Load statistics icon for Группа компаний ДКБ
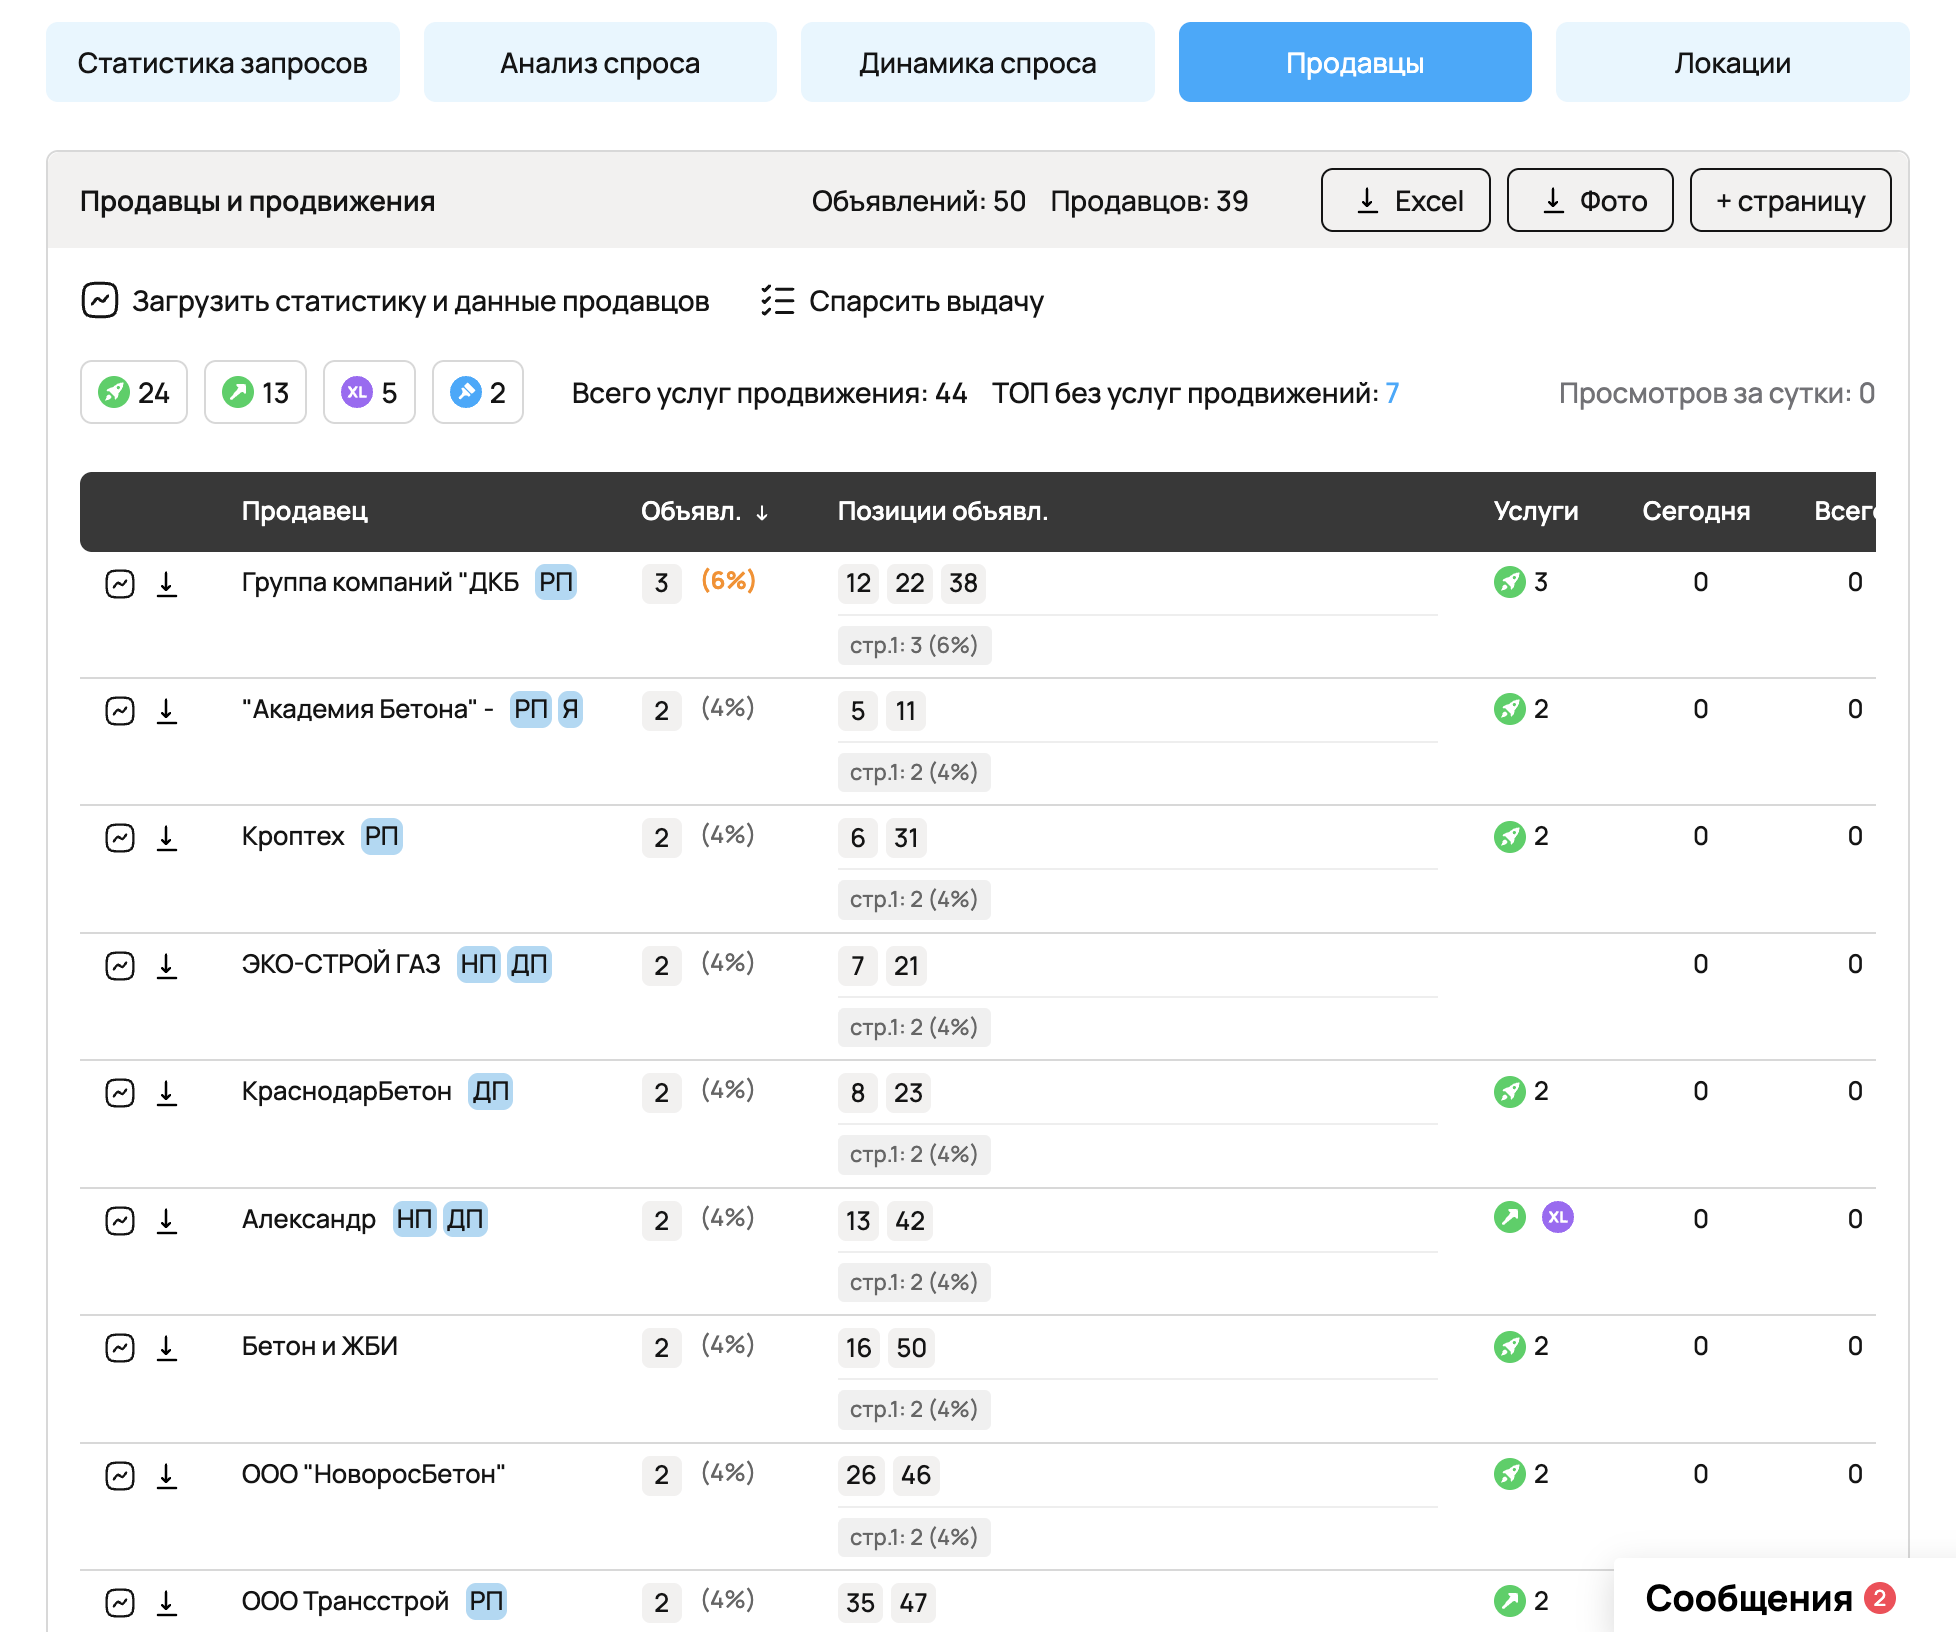The image size is (1956, 1632). tap(120, 583)
